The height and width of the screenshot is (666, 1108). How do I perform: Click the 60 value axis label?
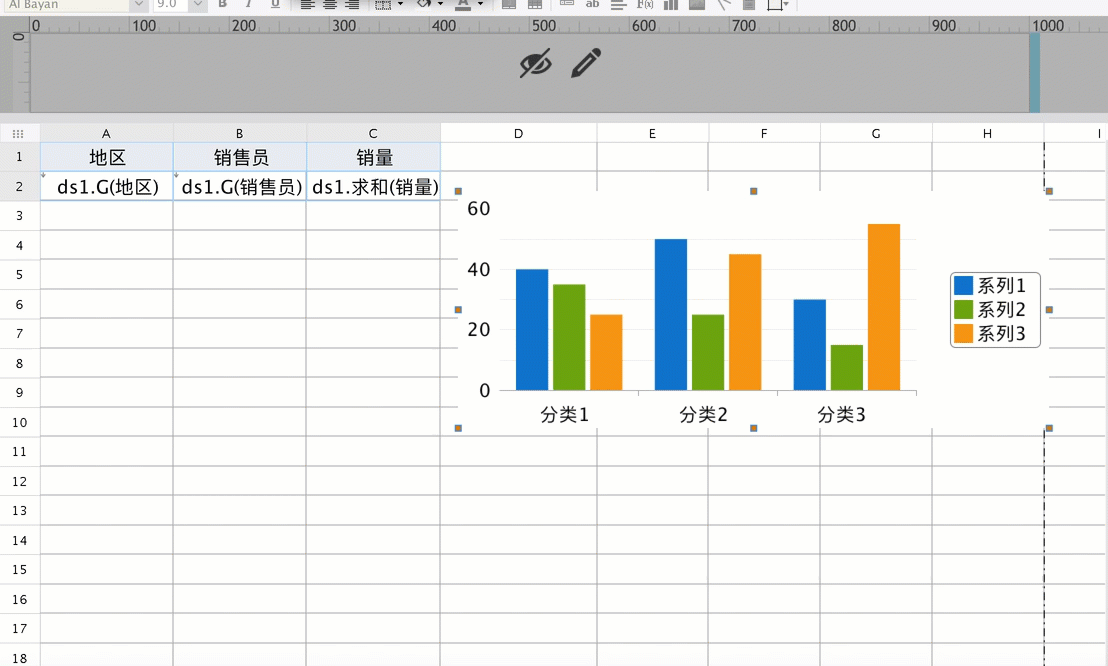point(478,209)
